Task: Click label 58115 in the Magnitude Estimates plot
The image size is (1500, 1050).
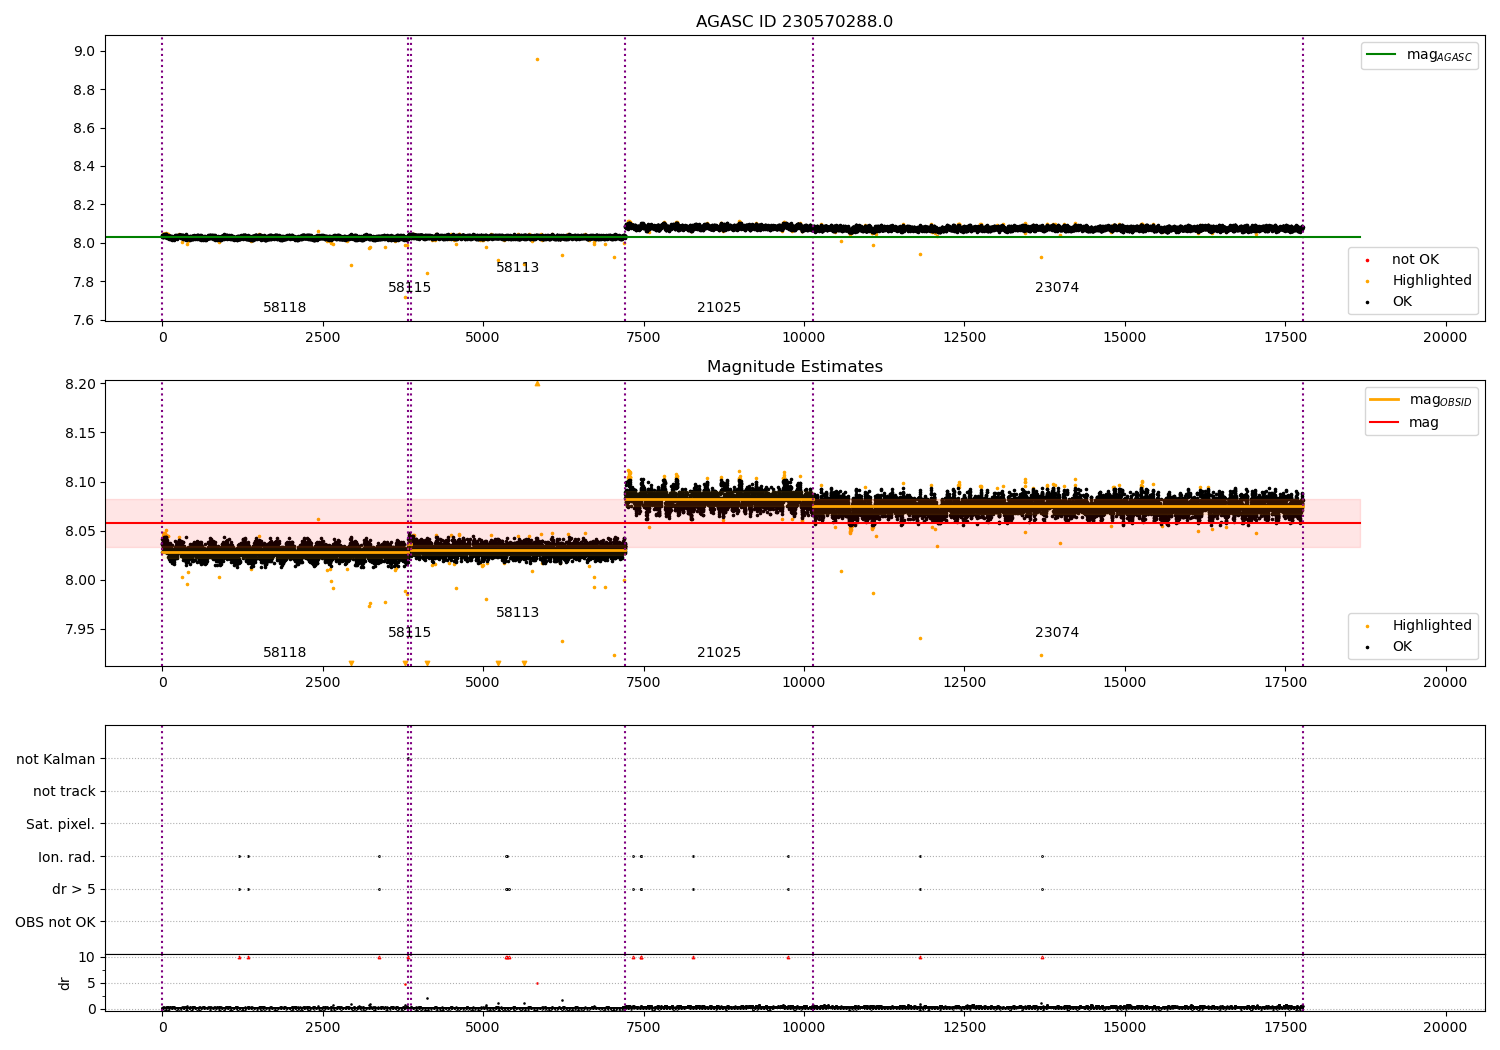Action: (x=410, y=633)
